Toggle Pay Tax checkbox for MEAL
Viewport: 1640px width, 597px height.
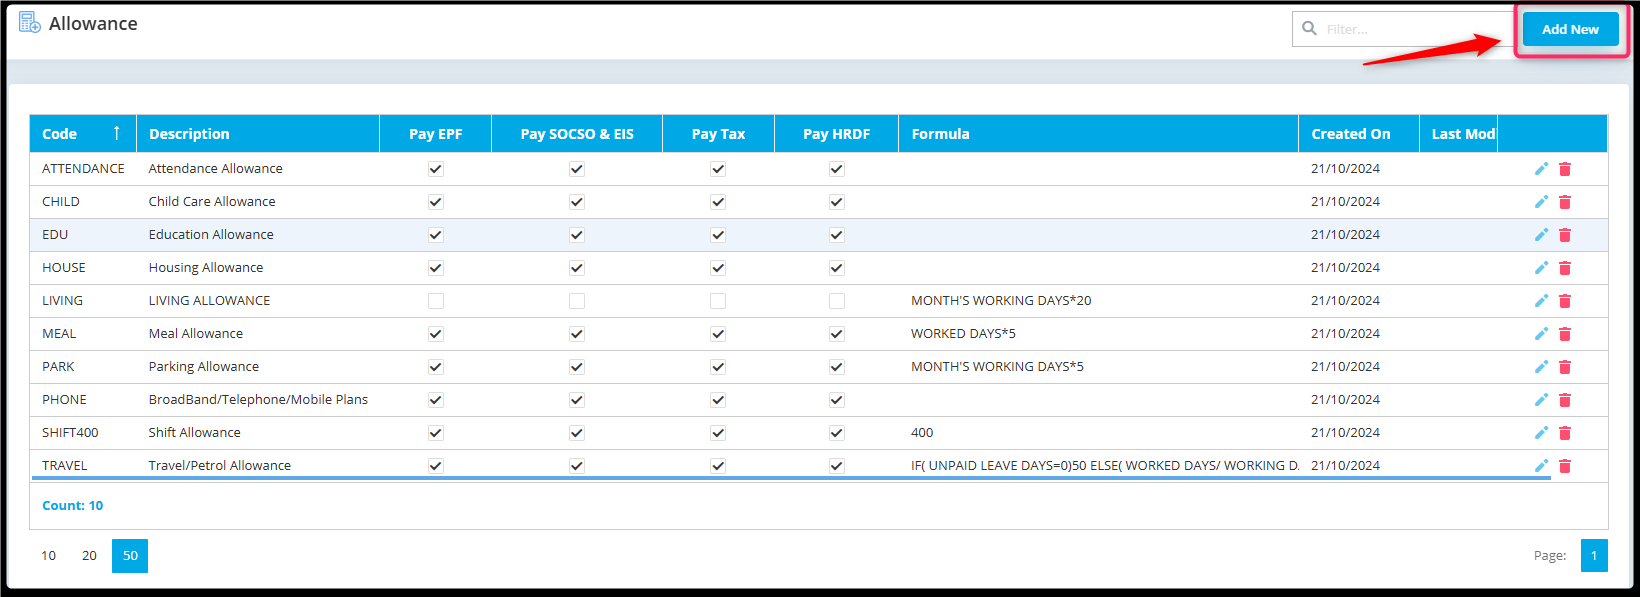point(718,334)
